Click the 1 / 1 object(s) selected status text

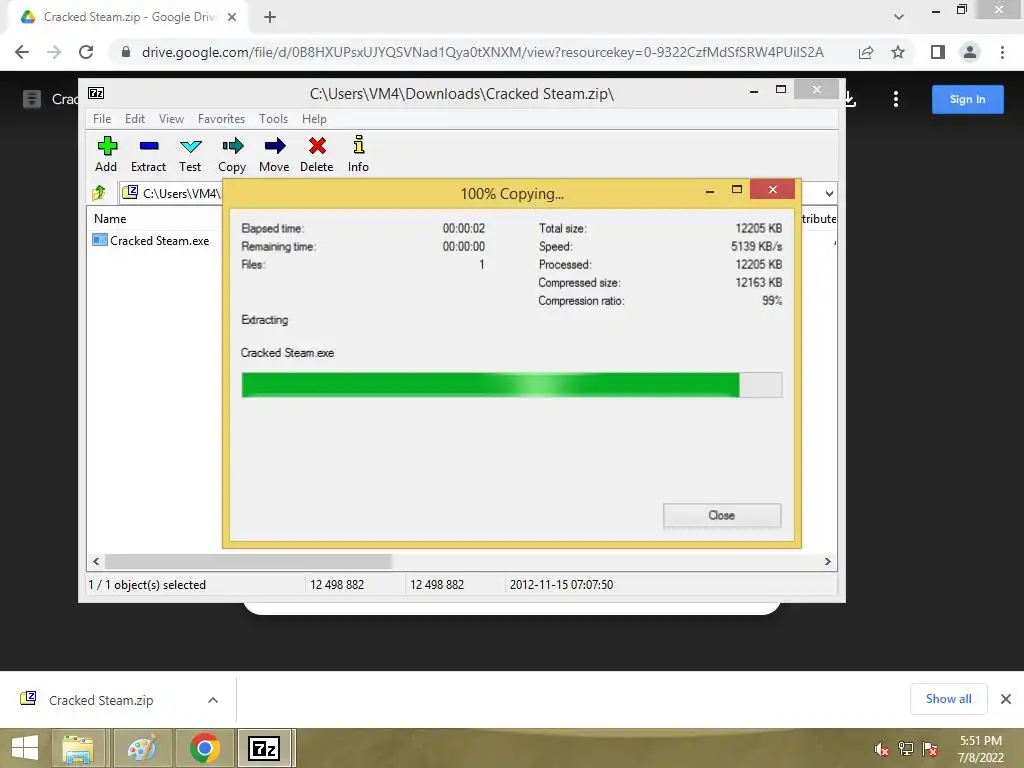(147, 584)
